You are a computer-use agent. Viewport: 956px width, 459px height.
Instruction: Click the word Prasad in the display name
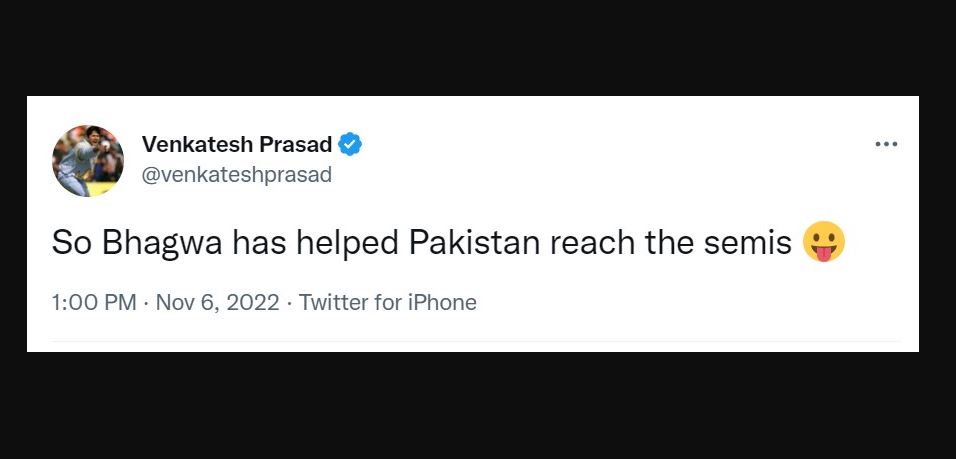pos(296,144)
